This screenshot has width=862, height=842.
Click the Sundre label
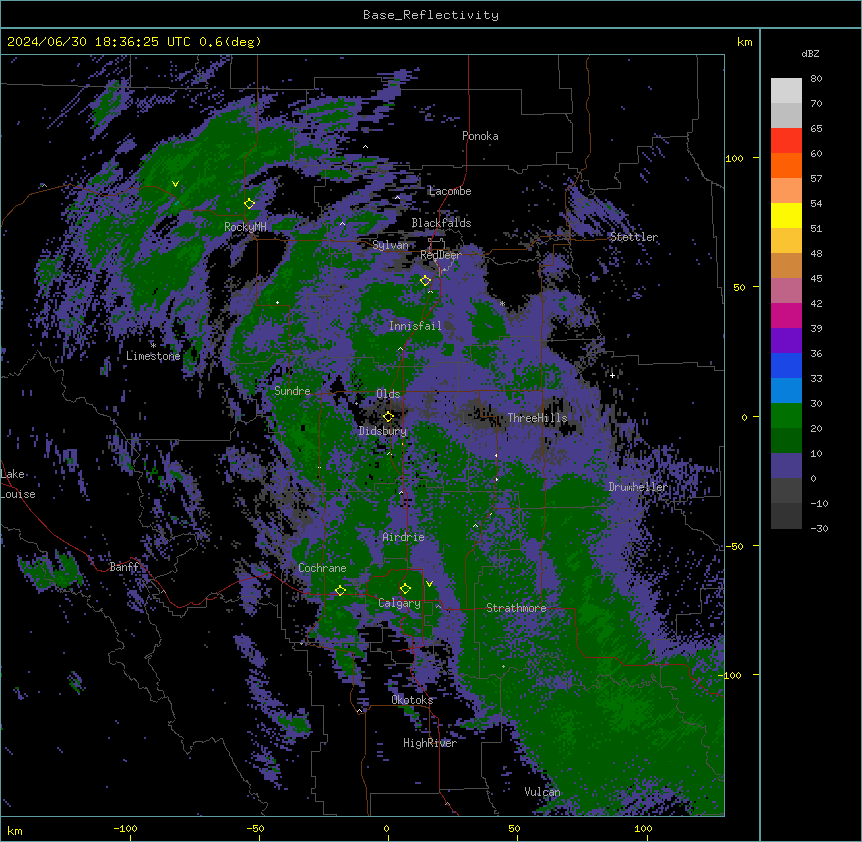292,391
